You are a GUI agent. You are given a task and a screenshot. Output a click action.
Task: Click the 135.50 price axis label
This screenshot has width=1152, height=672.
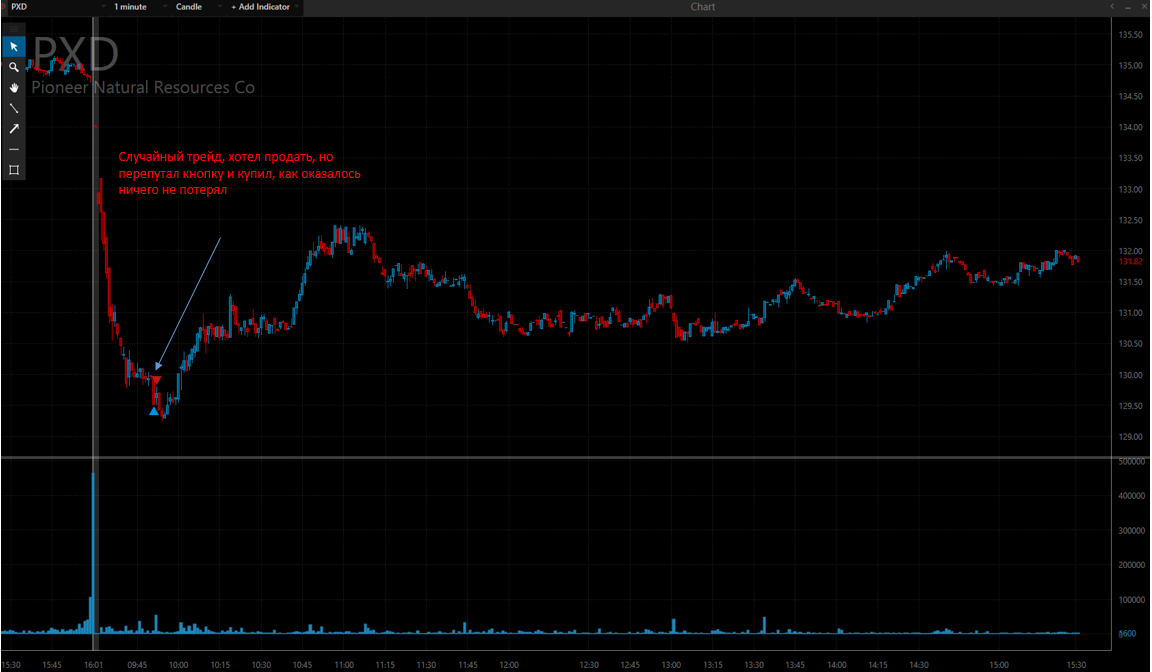pos(1131,35)
